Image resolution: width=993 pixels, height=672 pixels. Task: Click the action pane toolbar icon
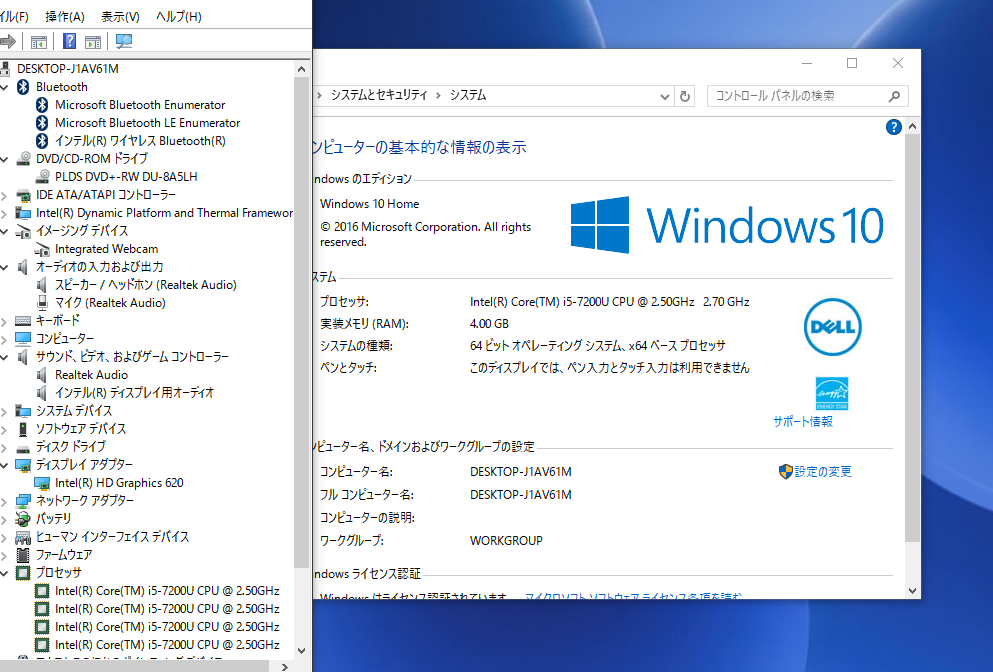tap(93, 42)
